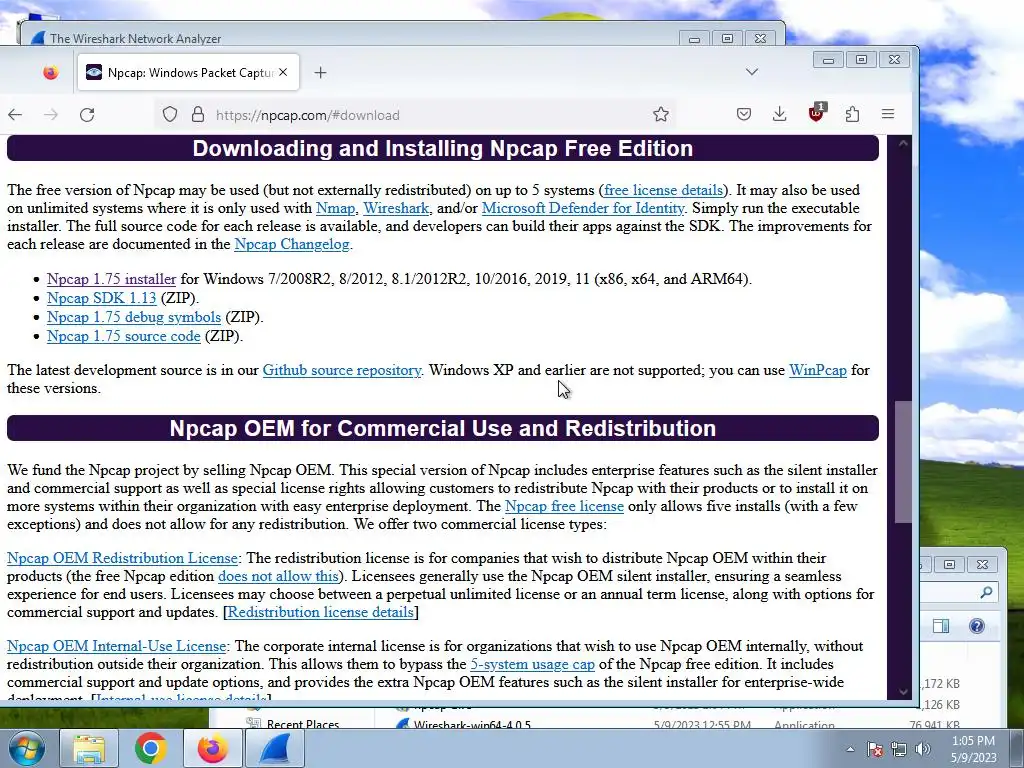
Task: Open Redistribution license details link
Action: pos(321,613)
